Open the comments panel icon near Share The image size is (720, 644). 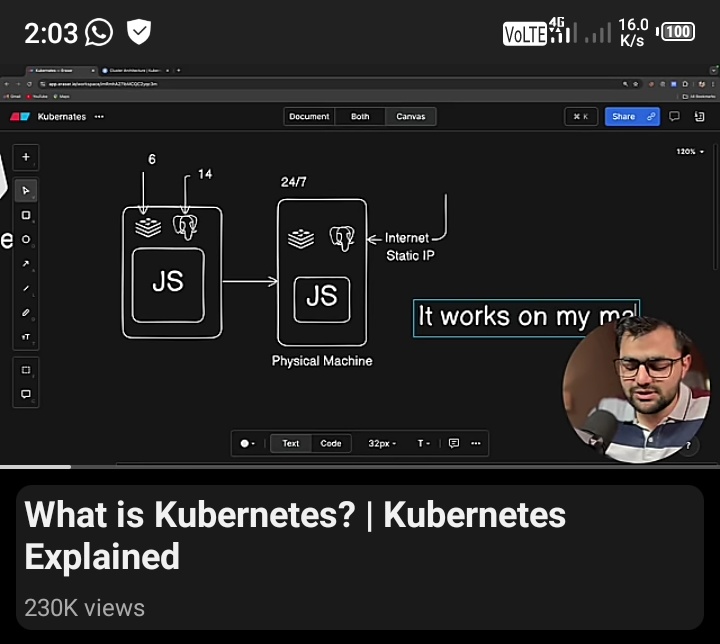point(674,117)
